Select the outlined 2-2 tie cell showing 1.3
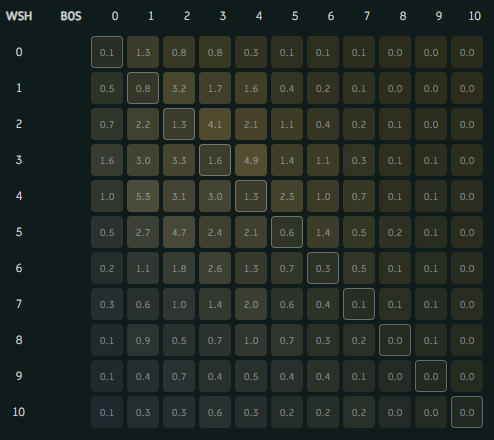This screenshot has height=440, width=494. (179, 124)
